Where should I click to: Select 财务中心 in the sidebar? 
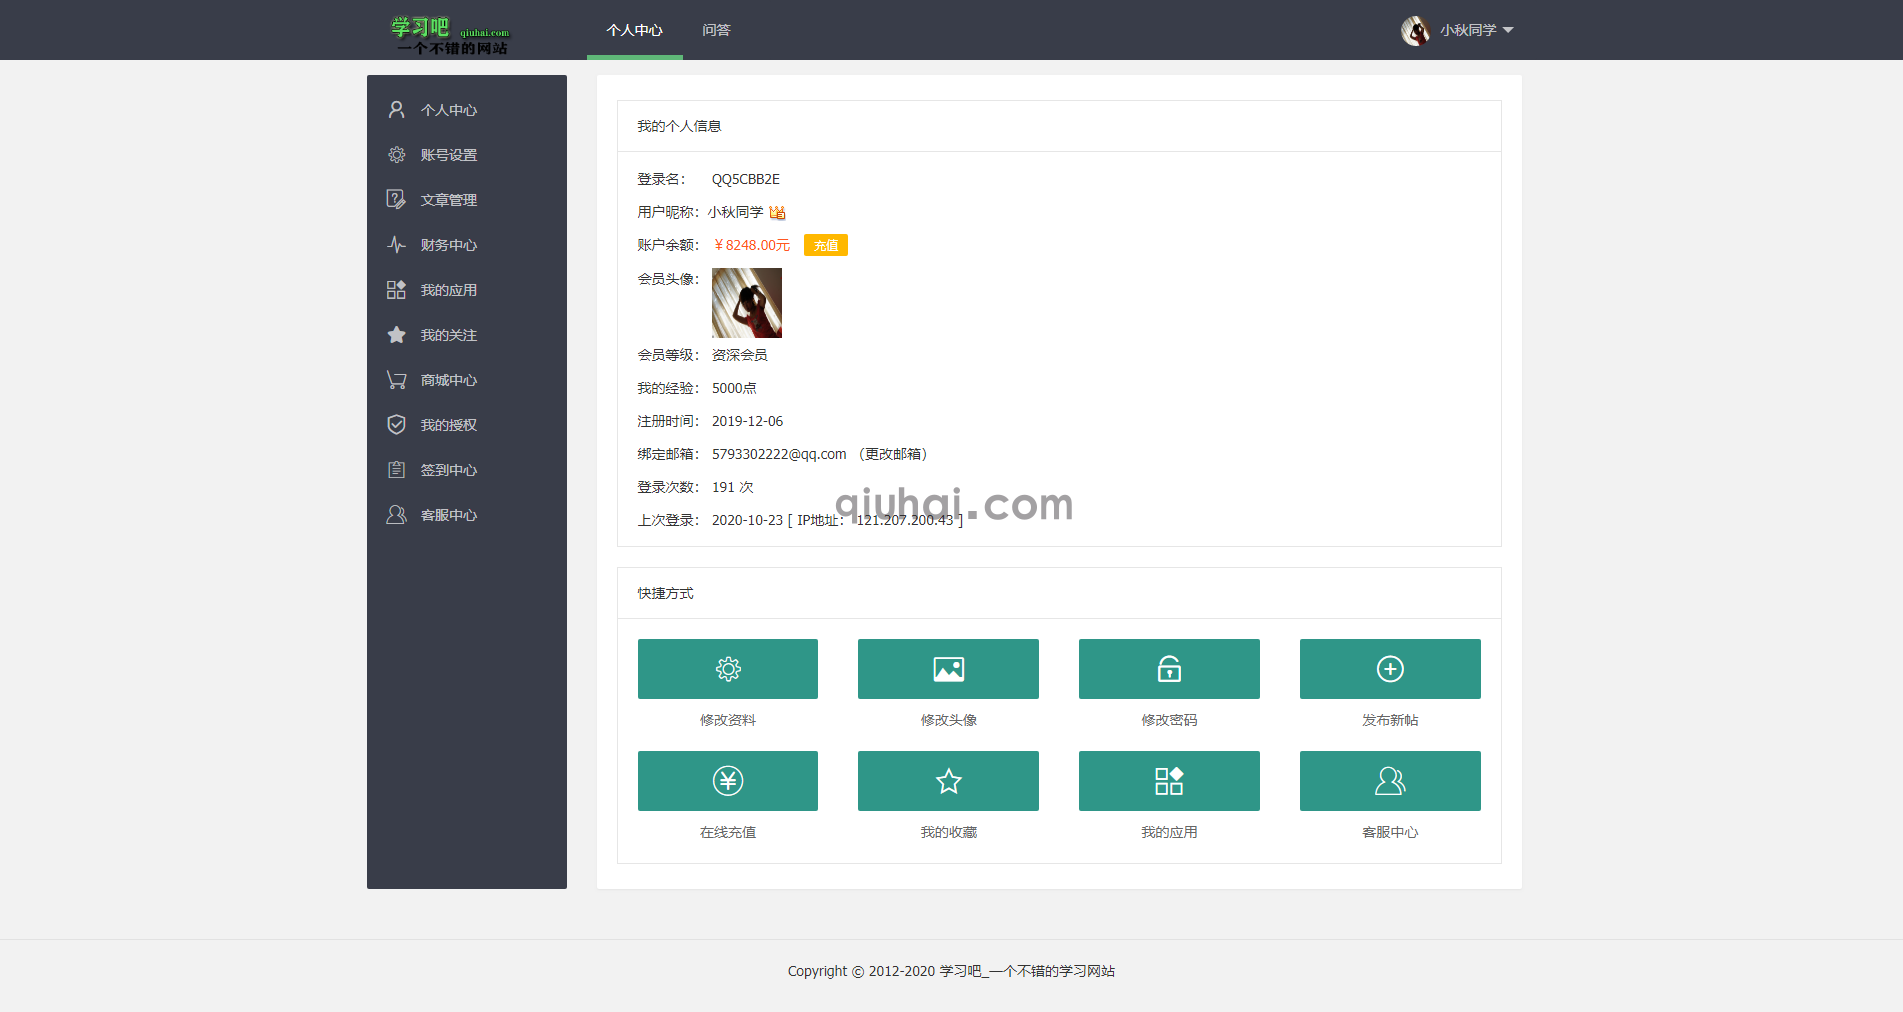pos(448,244)
